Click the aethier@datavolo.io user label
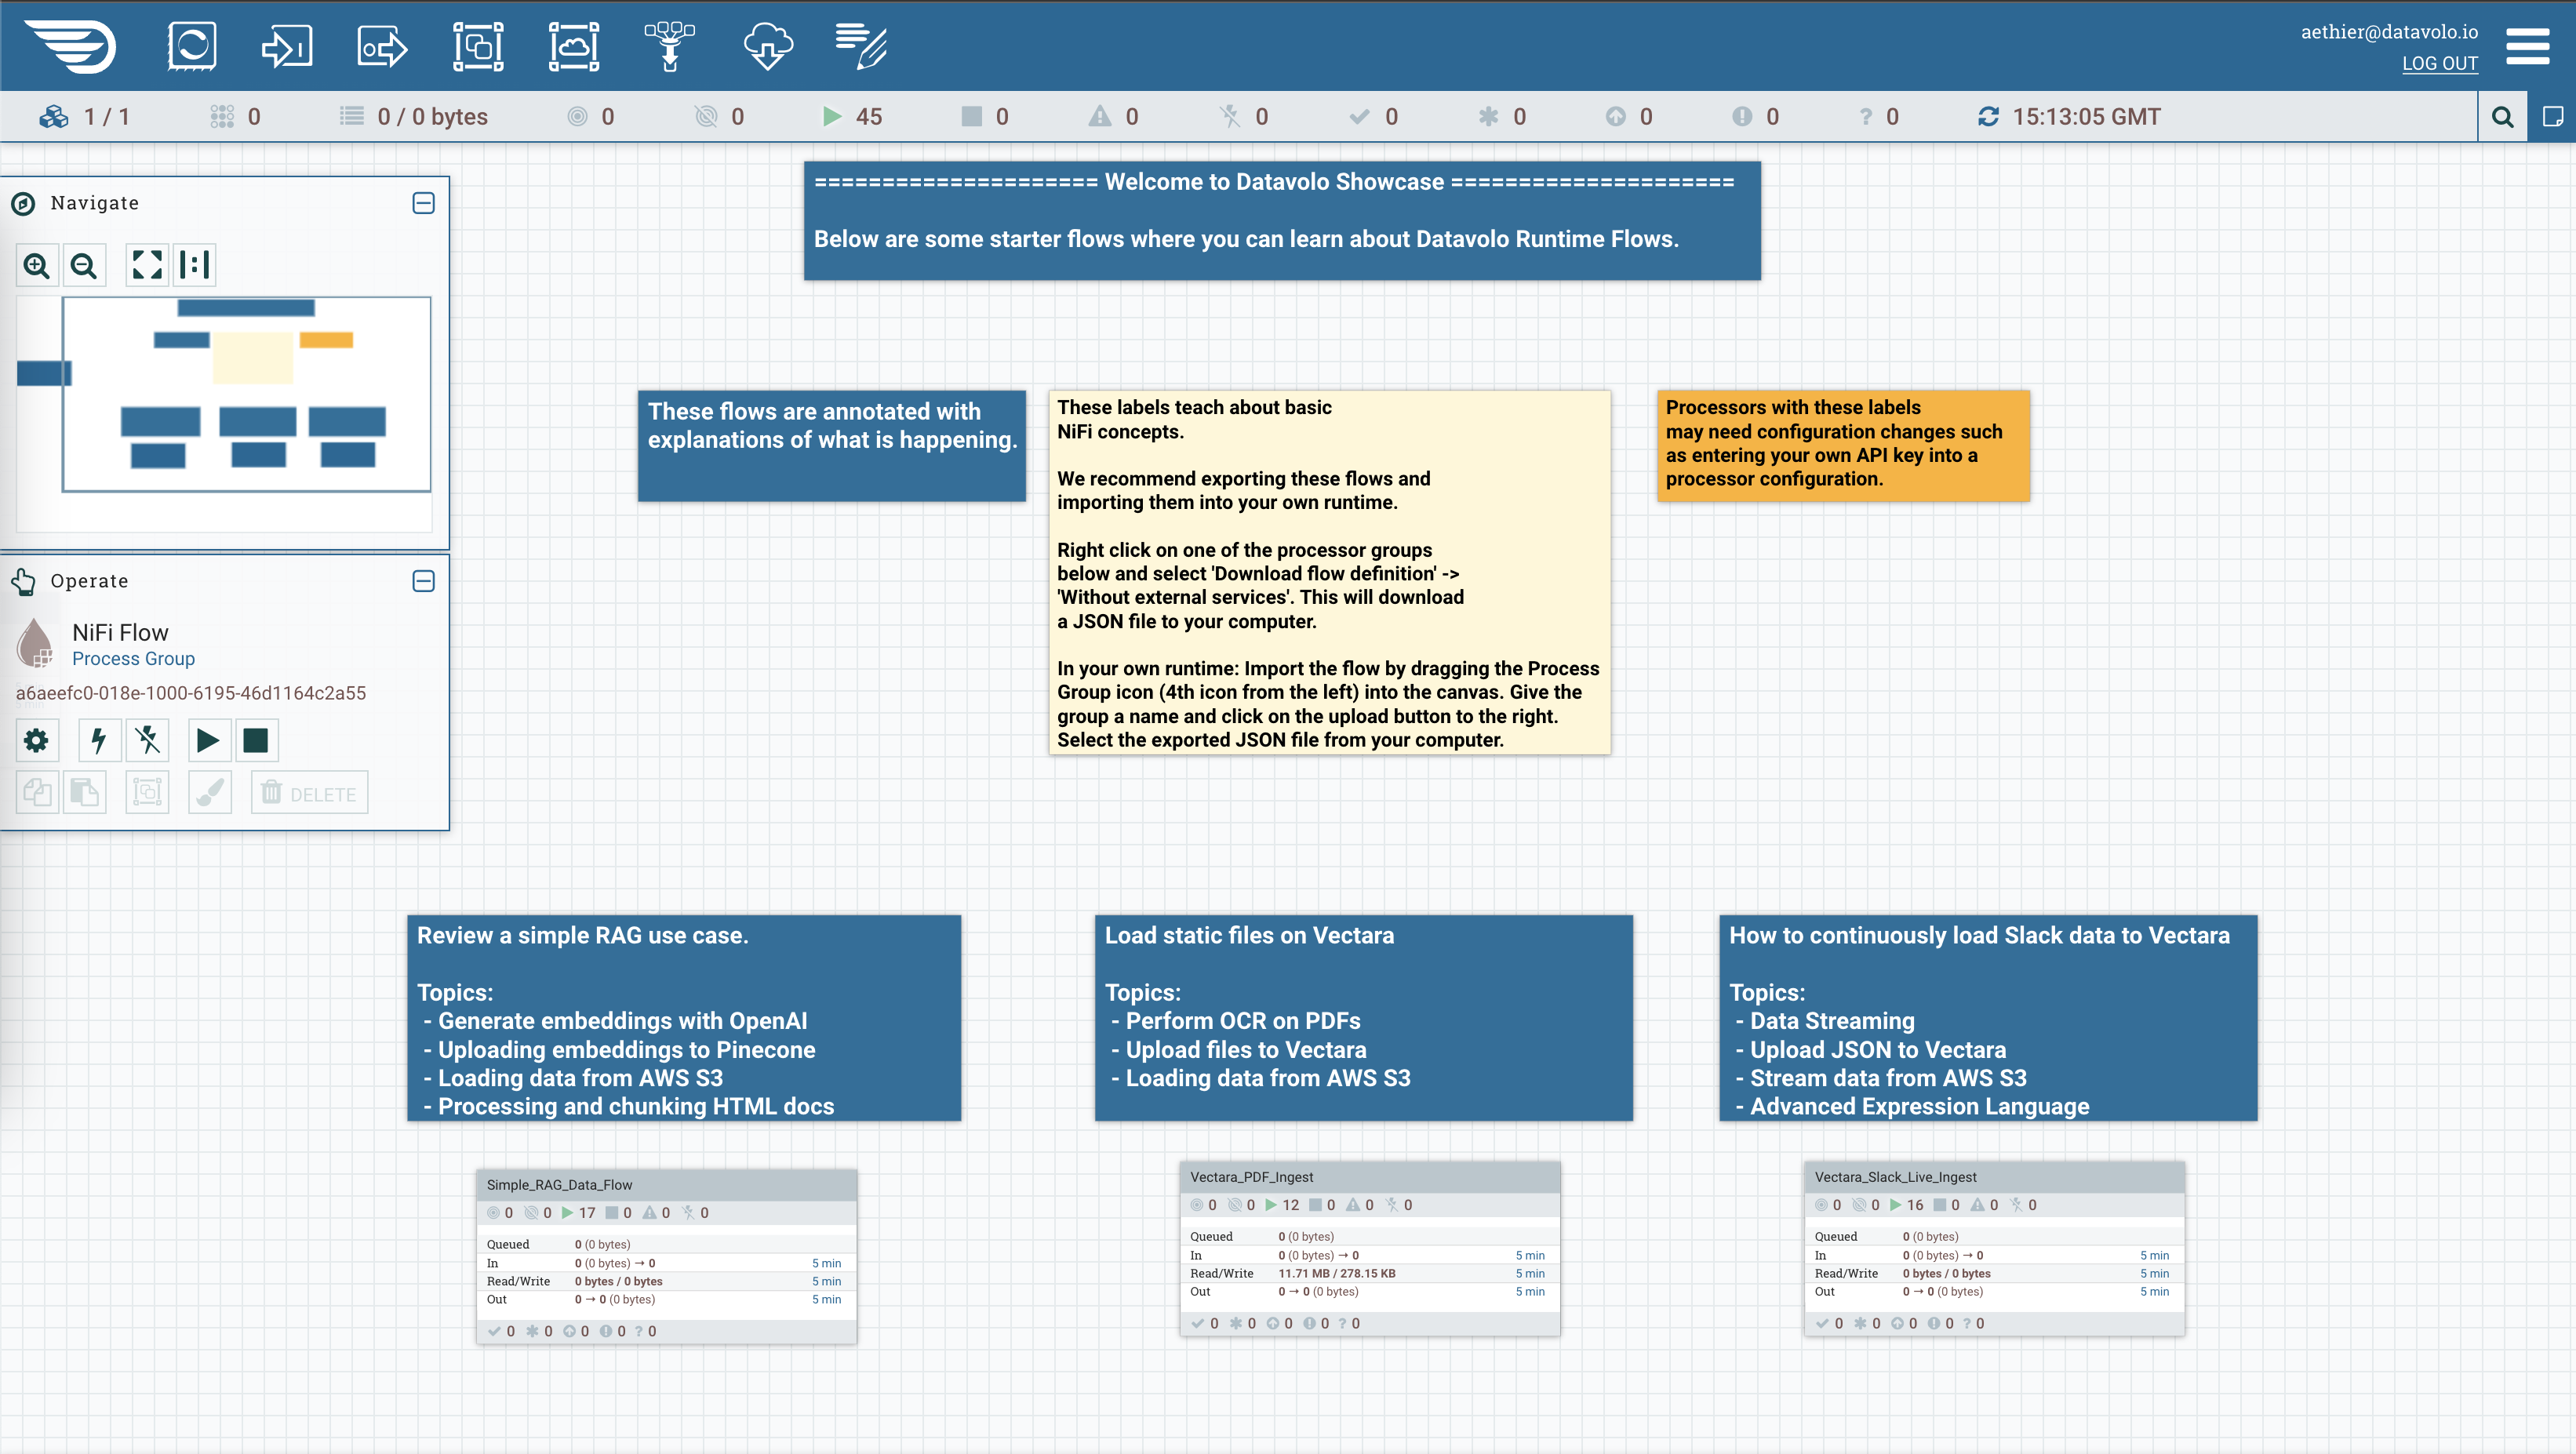2576x1454 pixels. pyautogui.click(x=2389, y=32)
